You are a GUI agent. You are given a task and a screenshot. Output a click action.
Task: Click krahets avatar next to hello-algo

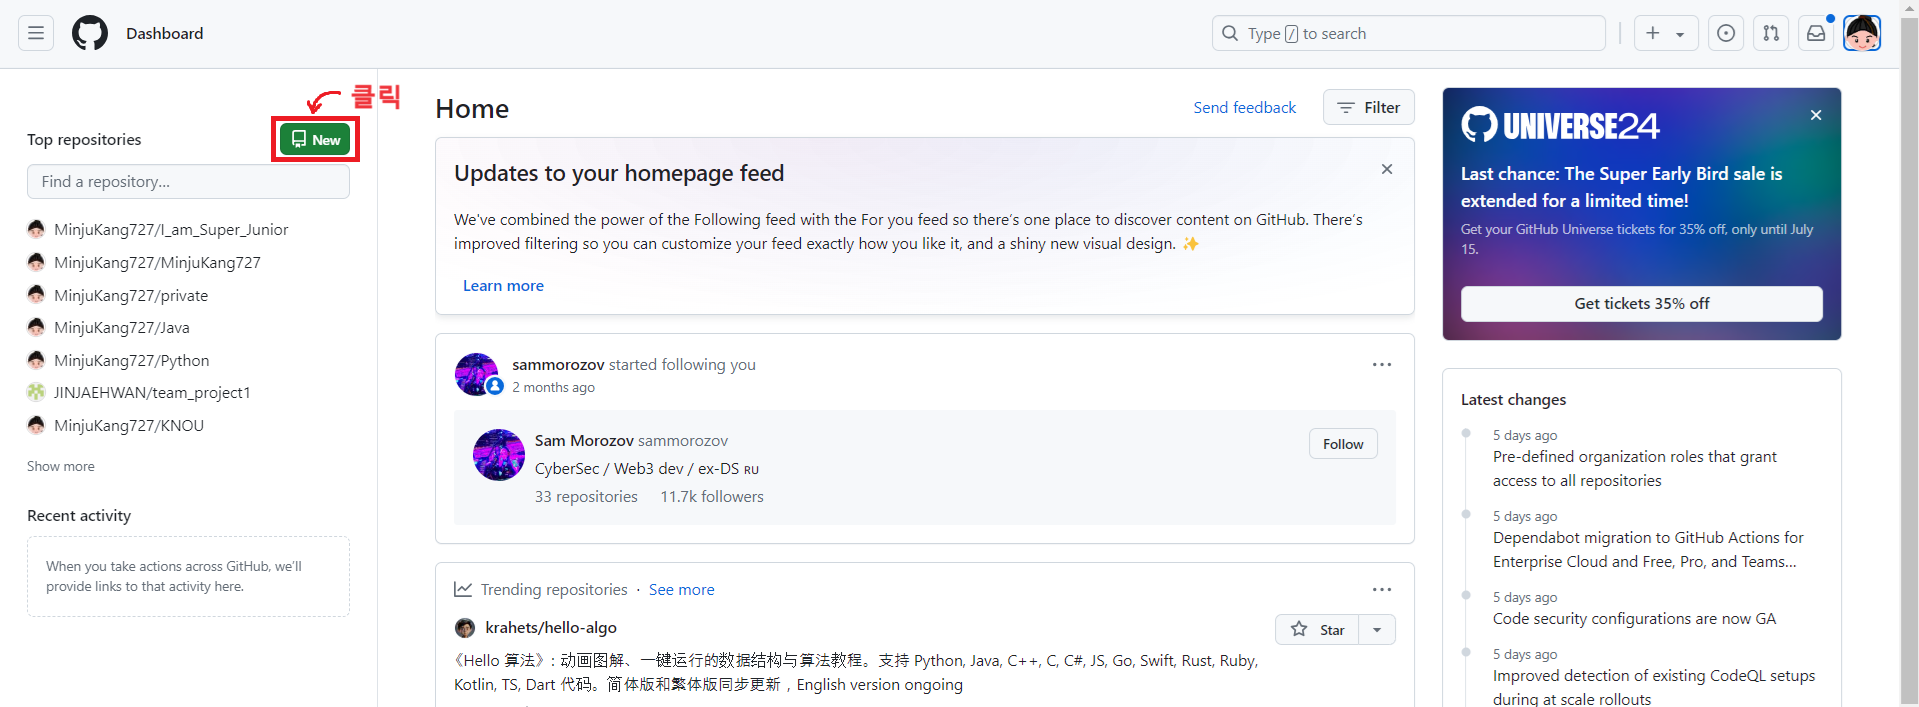[465, 628]
